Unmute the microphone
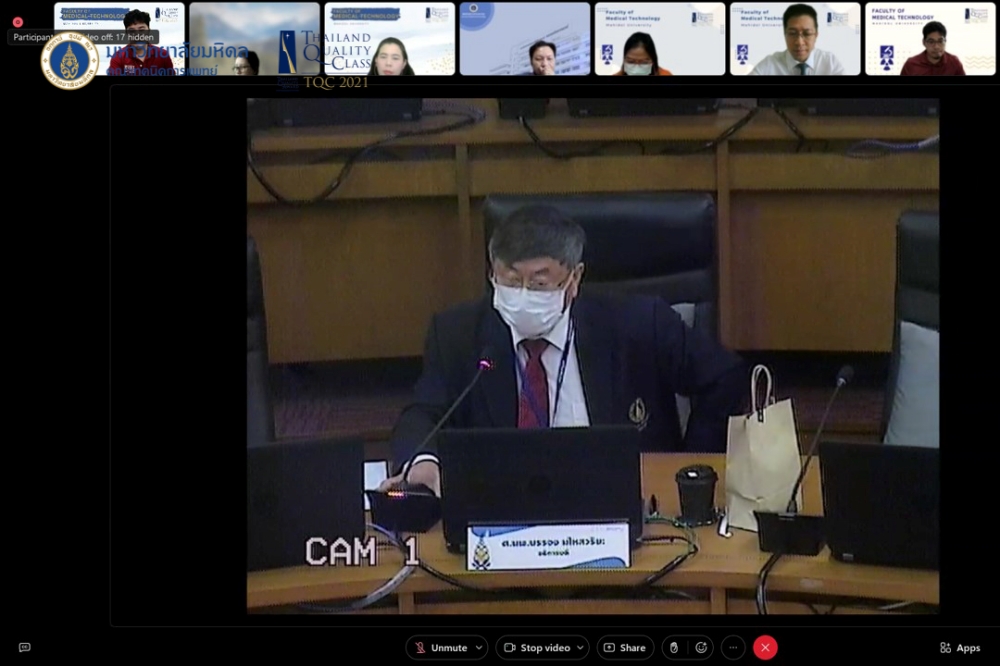Screen dimensions: 1000x666 click(x=440, y=648)
